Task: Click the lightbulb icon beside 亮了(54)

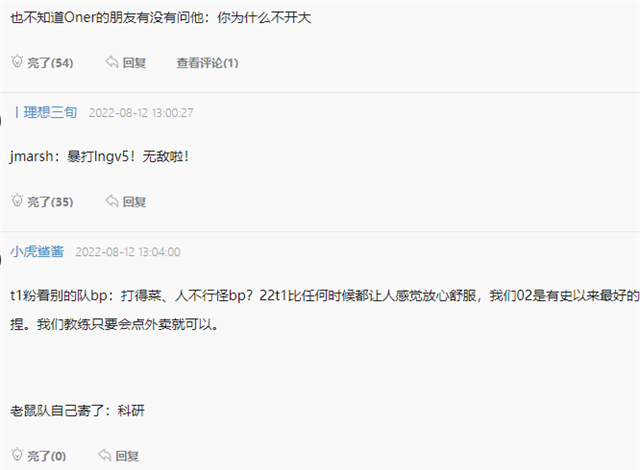Action: 17,61
